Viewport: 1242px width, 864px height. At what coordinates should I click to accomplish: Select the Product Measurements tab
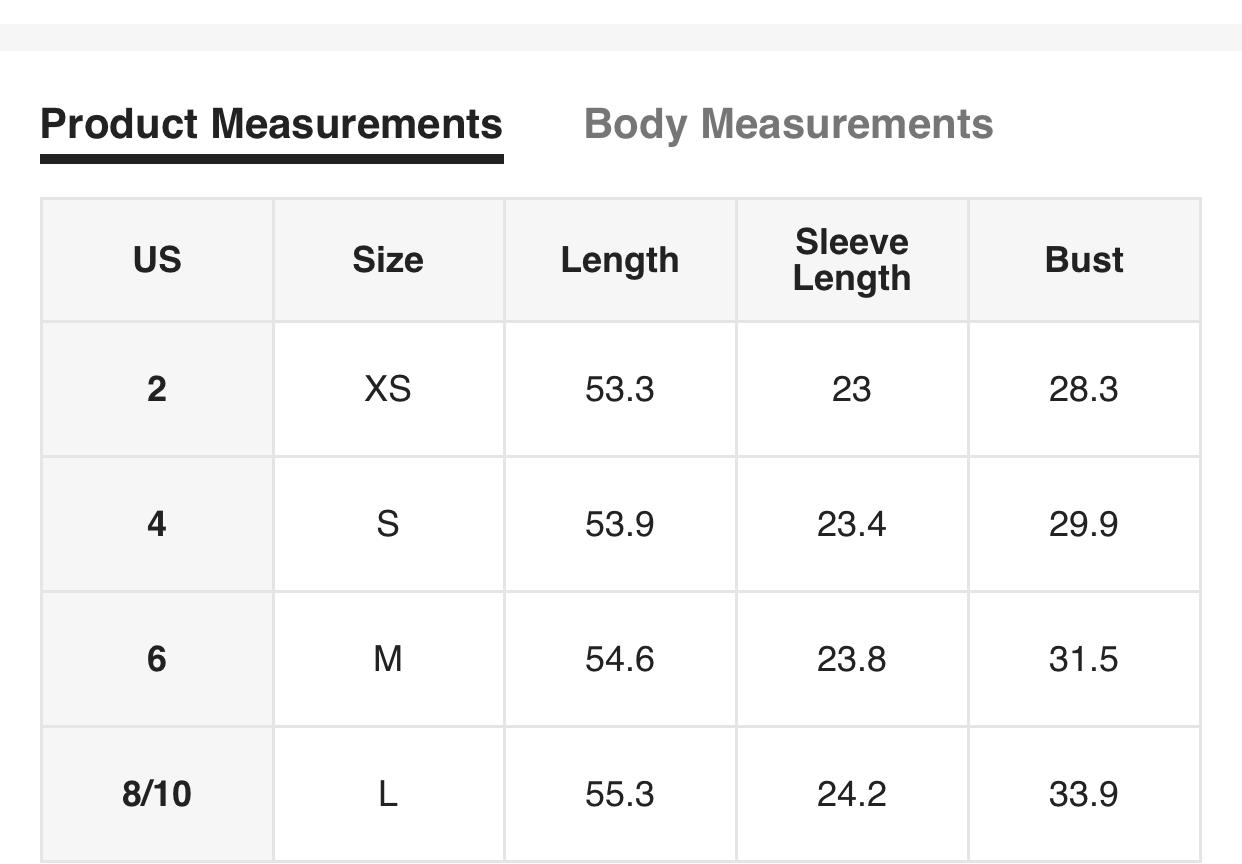[x=271, y=125]
